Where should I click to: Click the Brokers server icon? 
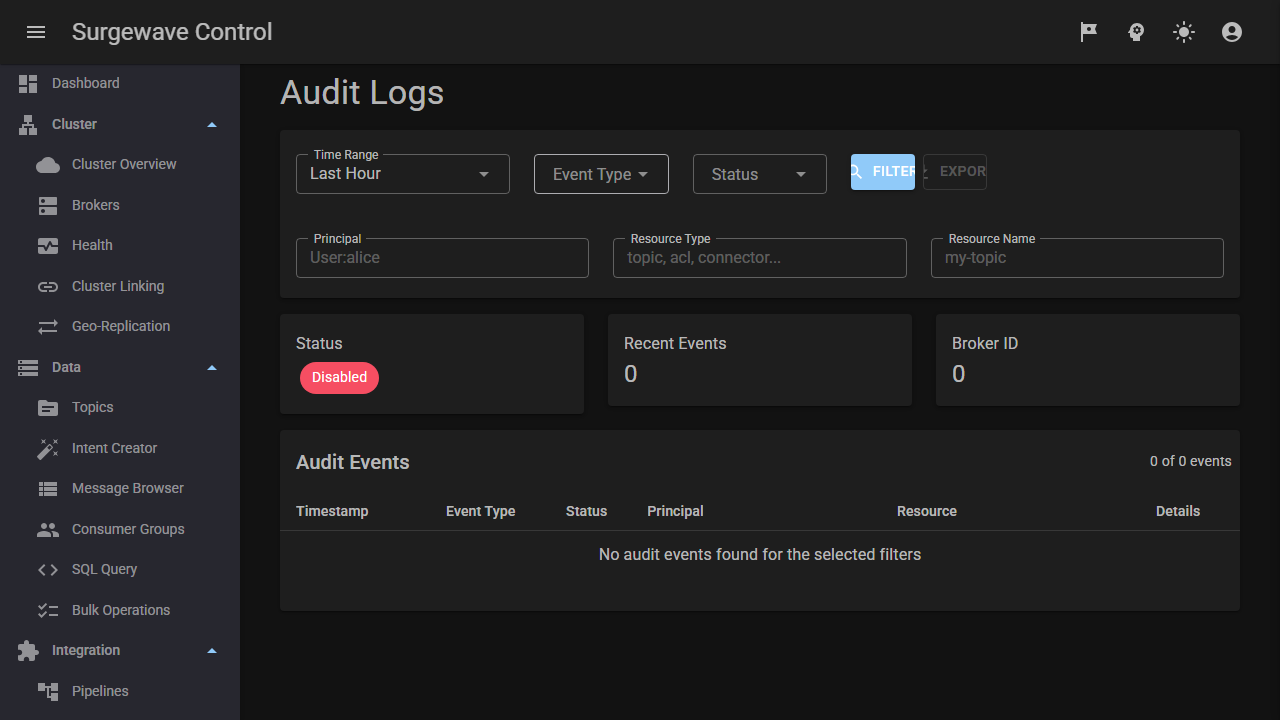coord(48,206)
